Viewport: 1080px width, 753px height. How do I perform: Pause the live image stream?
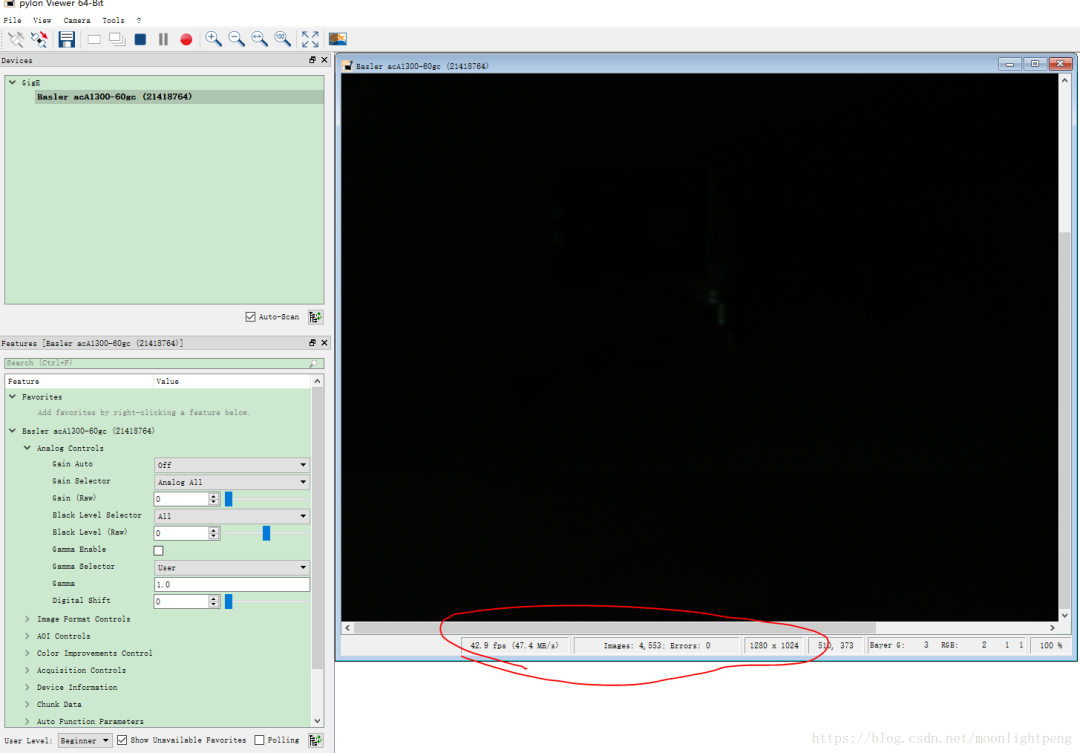click(x=163, y=39)
